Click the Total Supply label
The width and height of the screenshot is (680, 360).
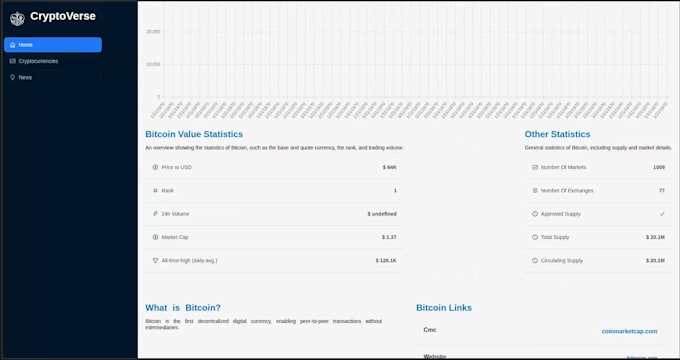pyautogui.click(x=555, y=237)
